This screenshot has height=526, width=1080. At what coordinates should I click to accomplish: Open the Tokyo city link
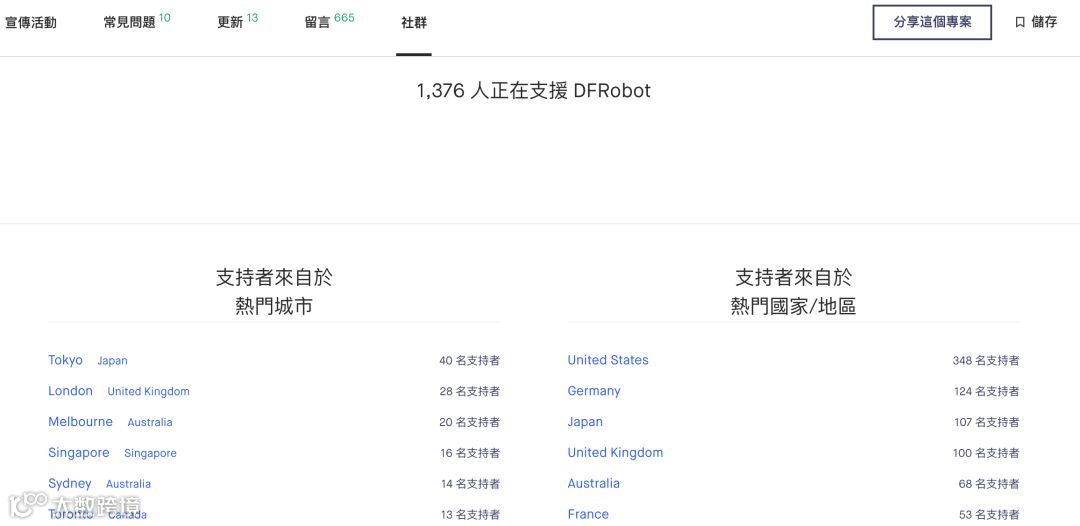[65, 360]
